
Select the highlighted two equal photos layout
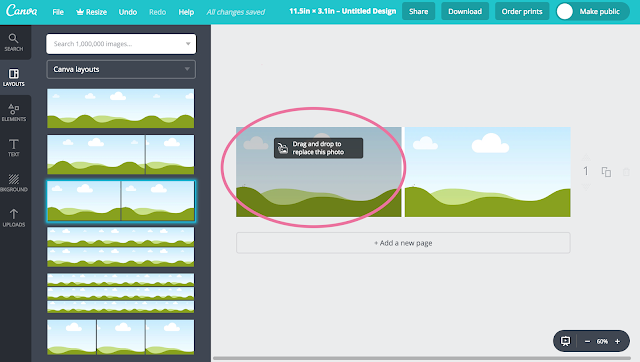[121, 201]
